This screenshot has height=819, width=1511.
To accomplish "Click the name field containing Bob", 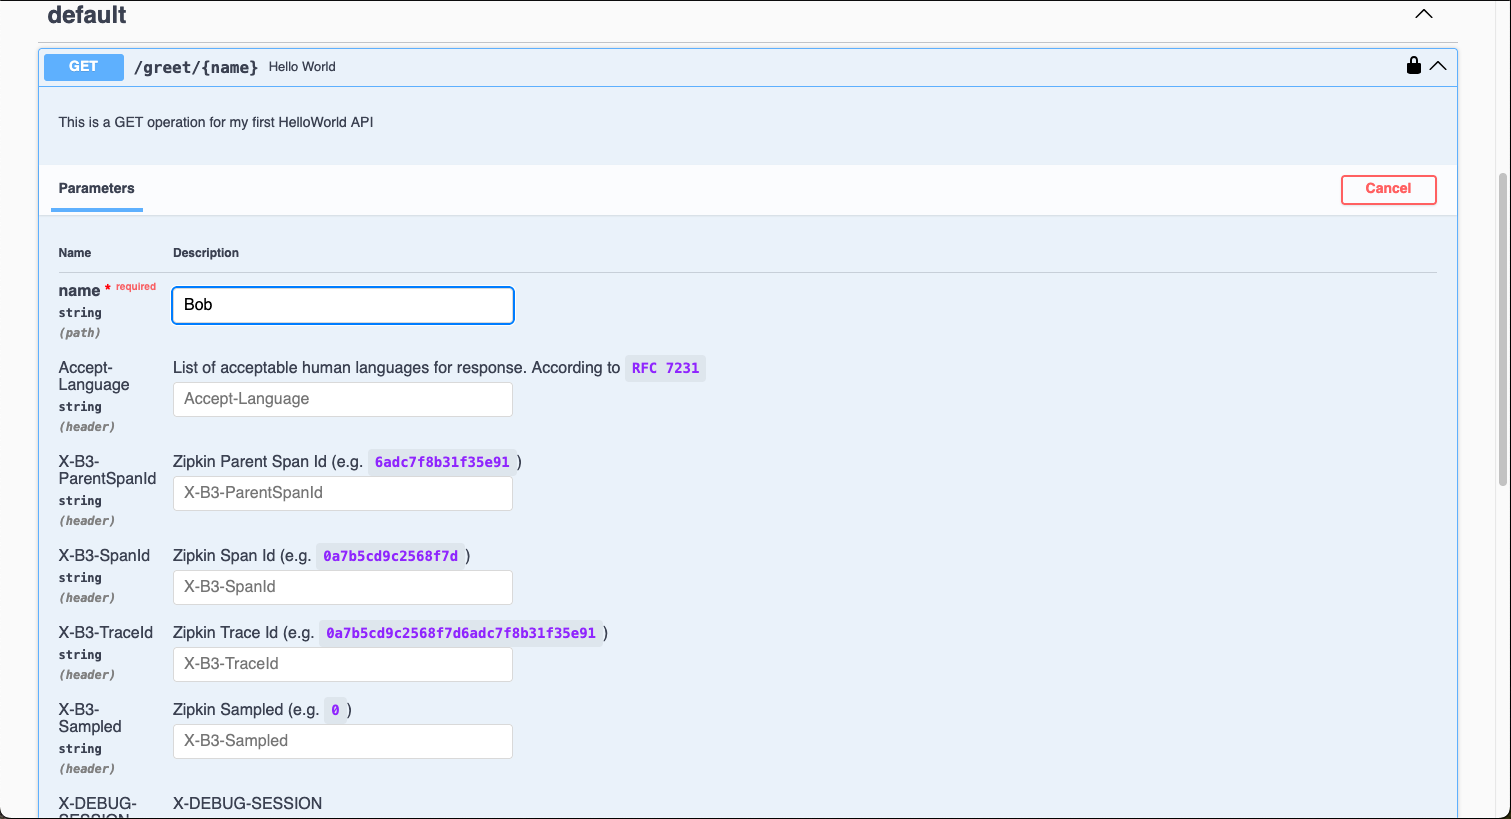I will [342, 305].
